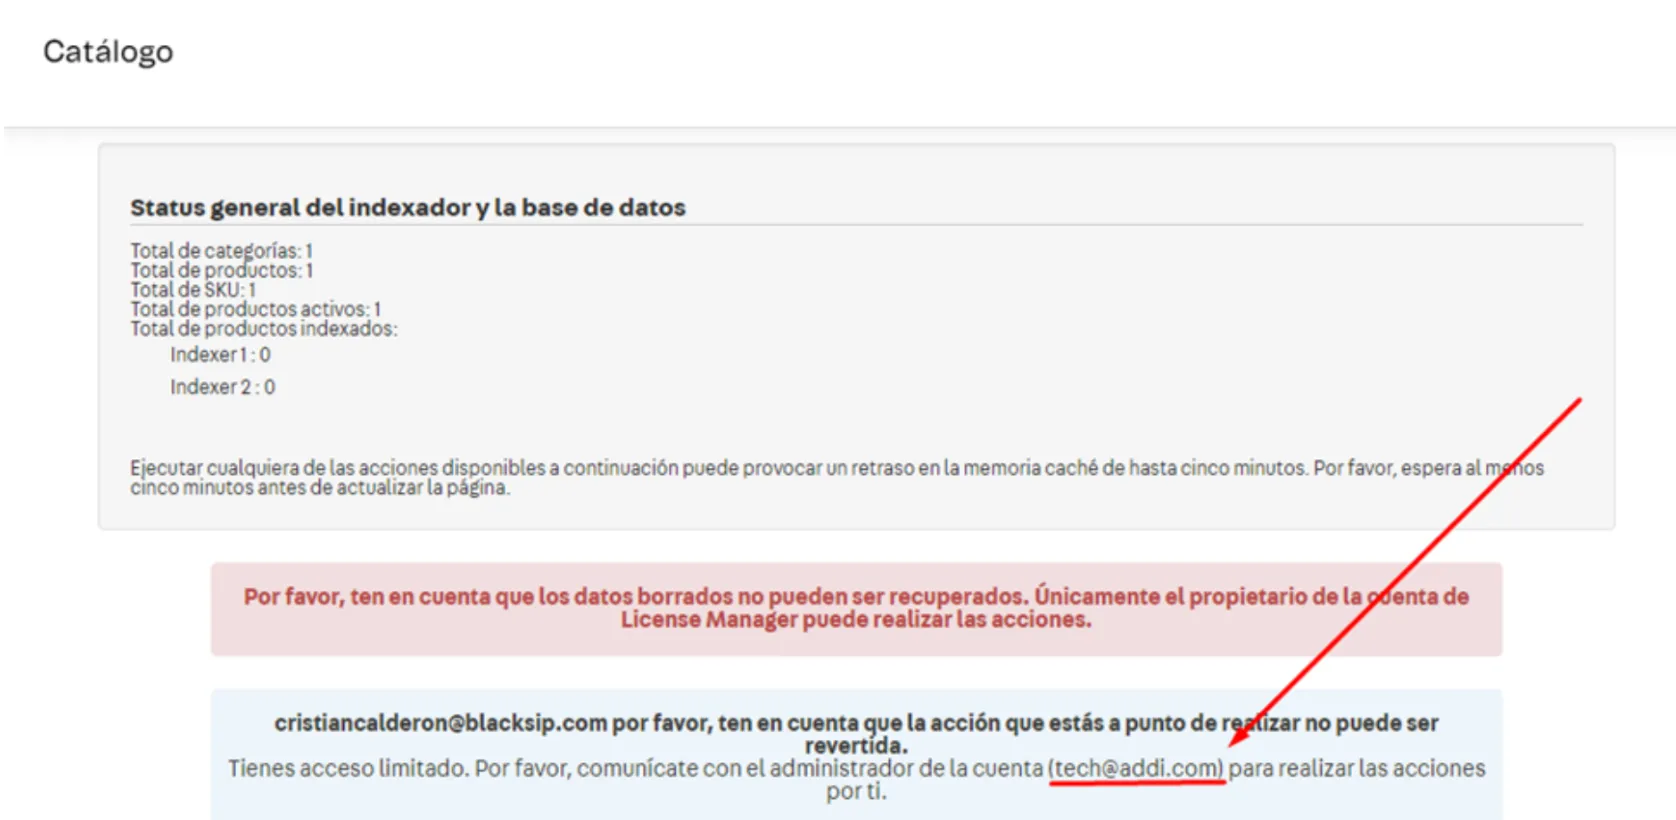Click the Catálogo page title
The width and height of the screenshot is (1676, 820).
(x=108, y=51)
